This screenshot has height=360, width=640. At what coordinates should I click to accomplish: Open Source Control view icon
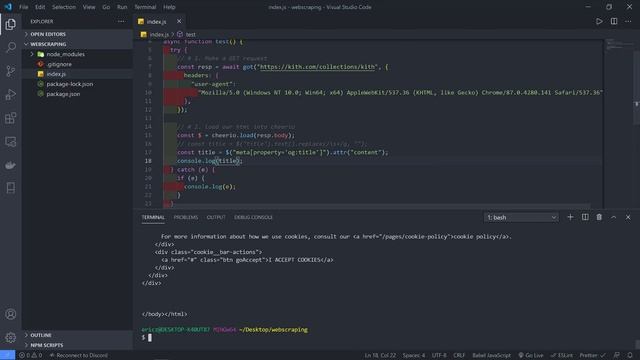[x=11, y=71]
